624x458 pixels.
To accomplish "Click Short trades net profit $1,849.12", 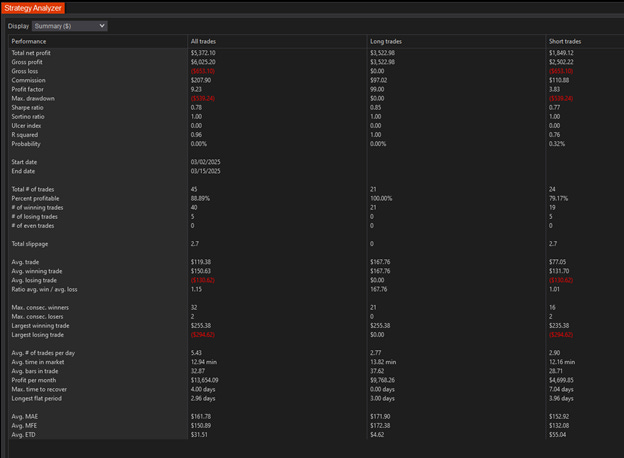I will 561,53.
